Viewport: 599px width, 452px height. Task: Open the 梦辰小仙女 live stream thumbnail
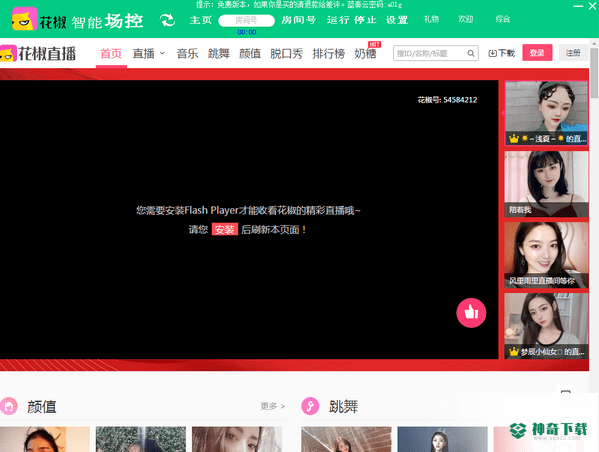(x=546, y=326)
